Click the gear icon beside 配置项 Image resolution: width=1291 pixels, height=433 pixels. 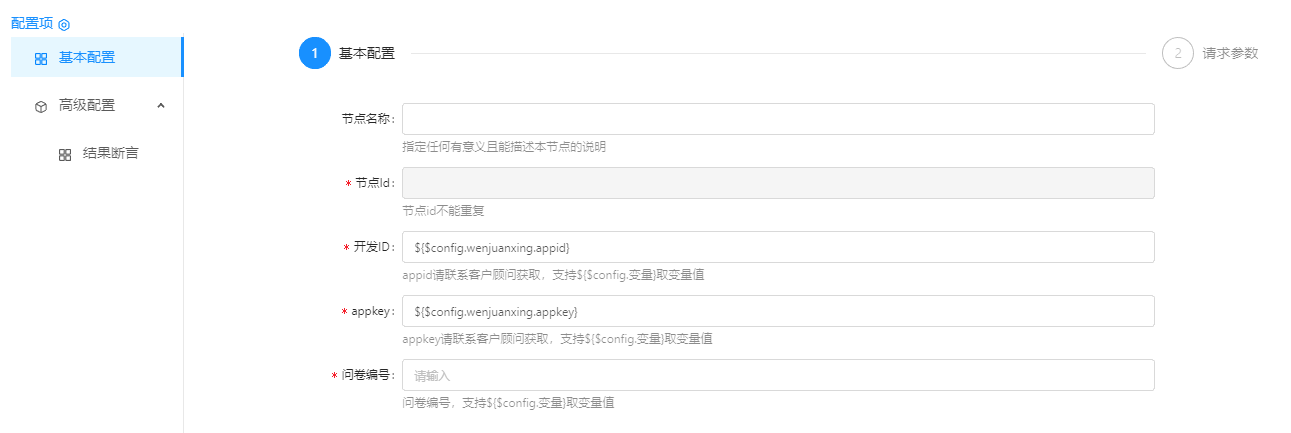64,24
